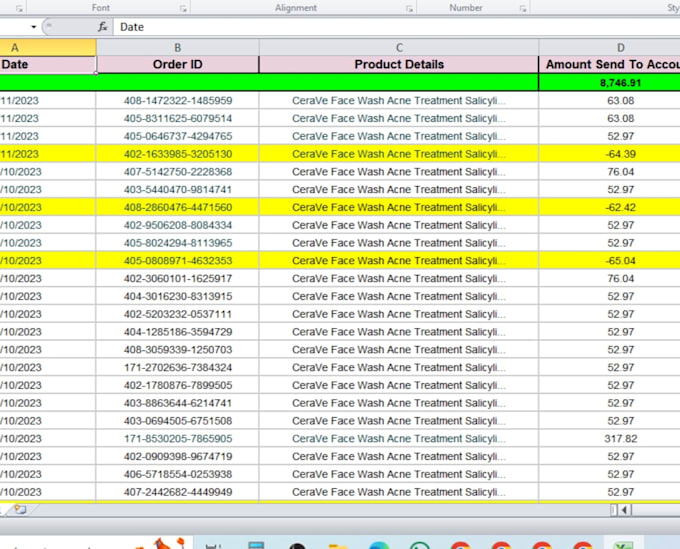Select the amount 317.82
The height and width of the screenshot is (549, 680).
pyautogui.click(x=609, y=438)
